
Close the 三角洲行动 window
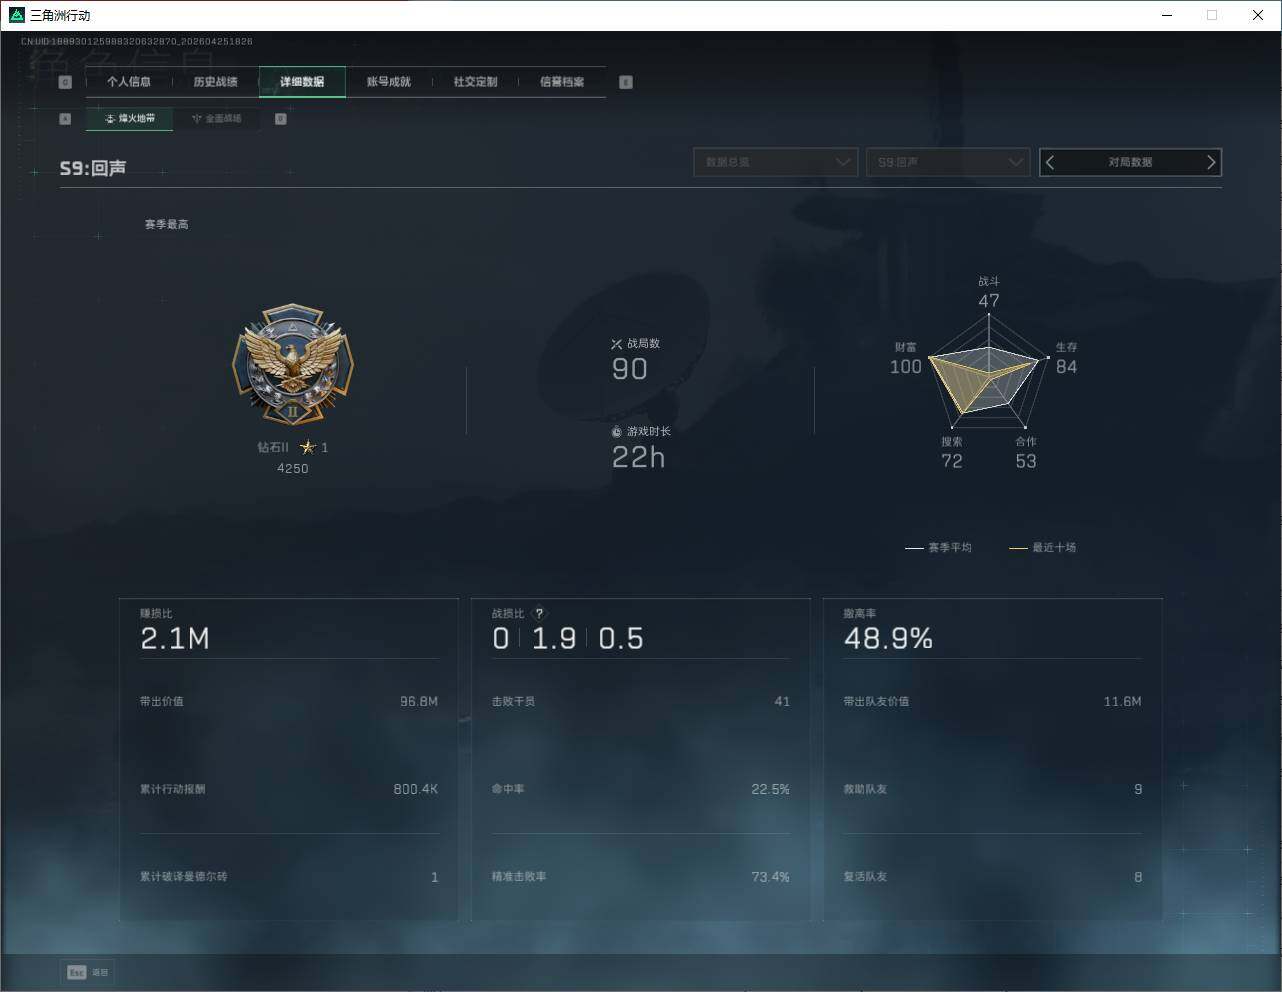[x=1258, y=15]
